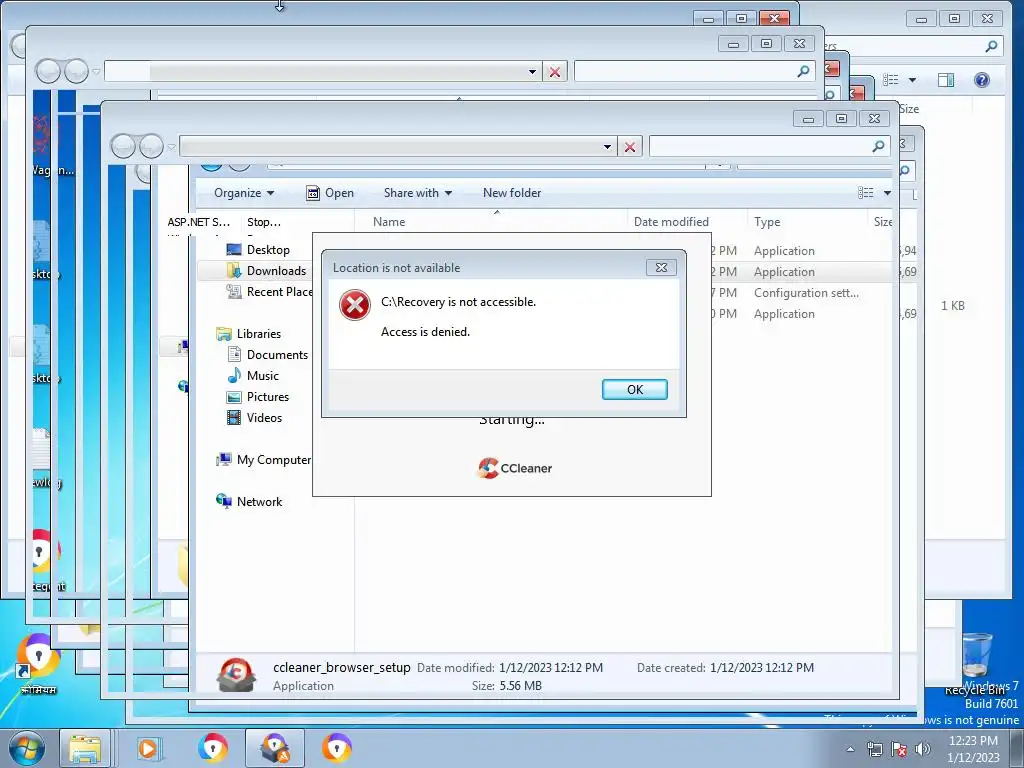Click the Open toolbar button
1024x768 pixels.
[330, 193]
